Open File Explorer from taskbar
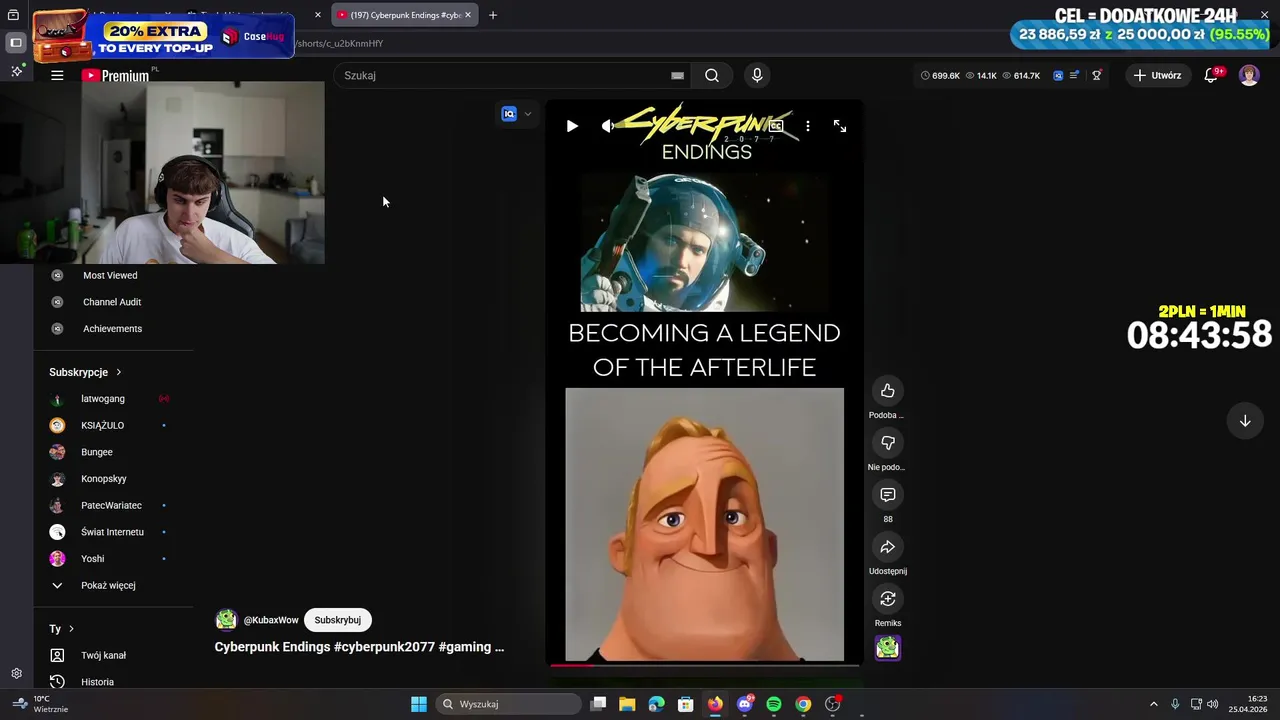Image resolution: width=1280 pixels, height=720 pixels. (627, 704)
